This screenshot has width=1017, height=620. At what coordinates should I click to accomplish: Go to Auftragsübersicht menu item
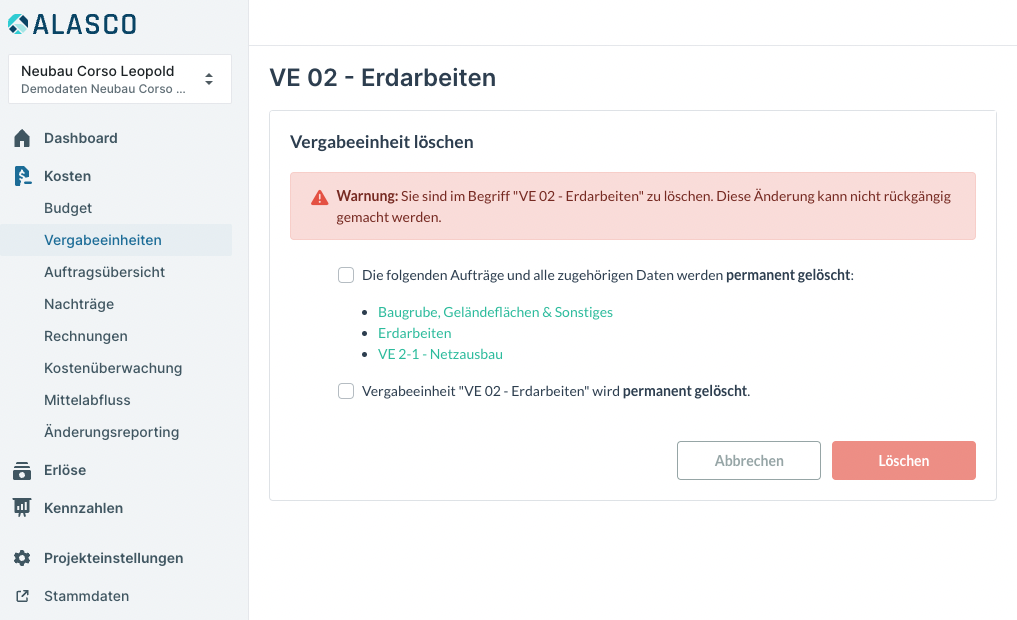coord(104,272)
